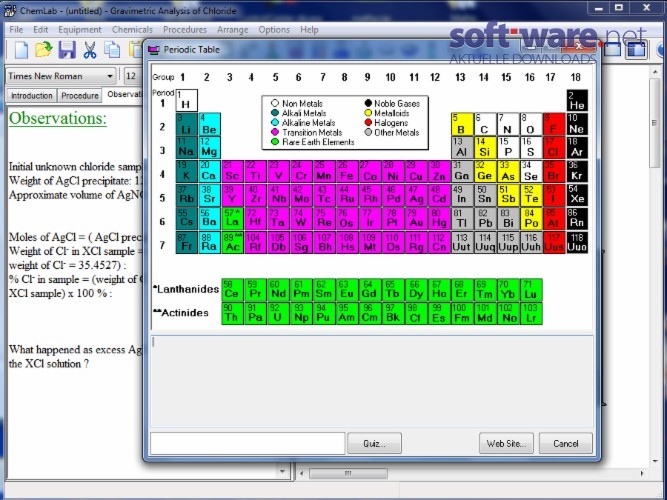The image size is (667, 500).
Task: Open the Edit menu
Action: click(40, 30)
